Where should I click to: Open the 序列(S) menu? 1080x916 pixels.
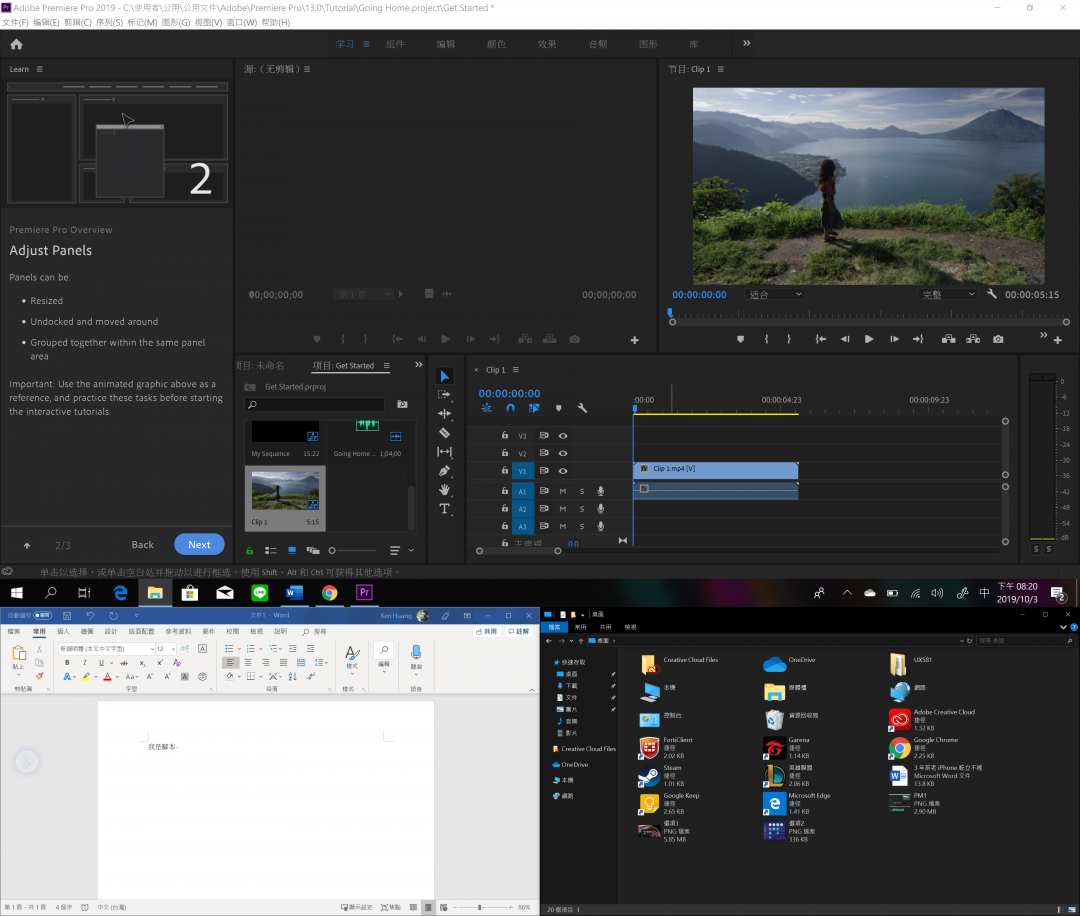[108, 22]
